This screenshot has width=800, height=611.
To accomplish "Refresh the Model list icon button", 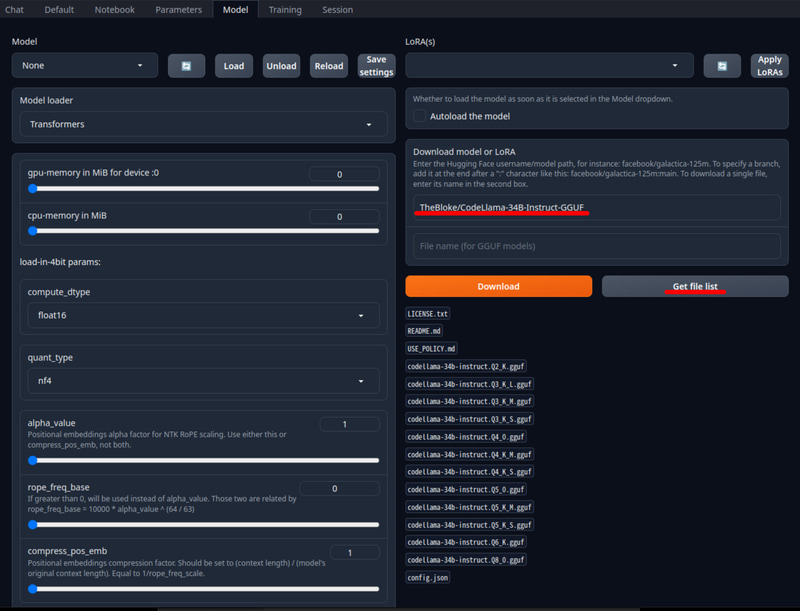I will [x=186, y=66].
